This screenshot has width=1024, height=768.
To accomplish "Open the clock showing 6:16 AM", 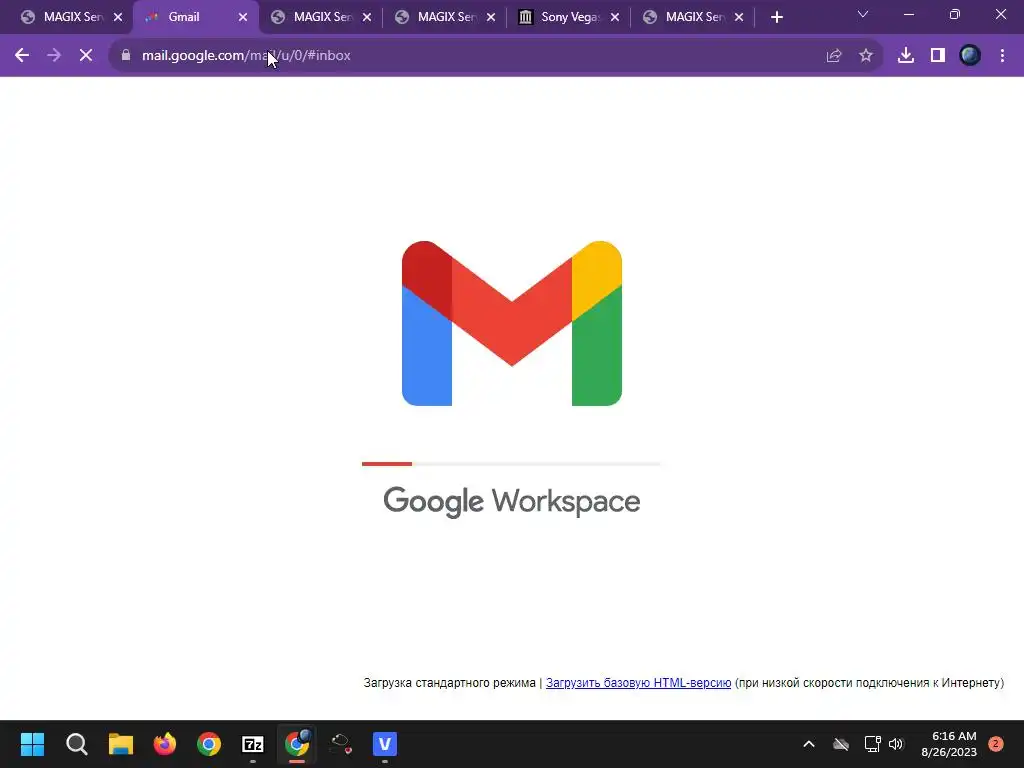I will tap(949, 744).
